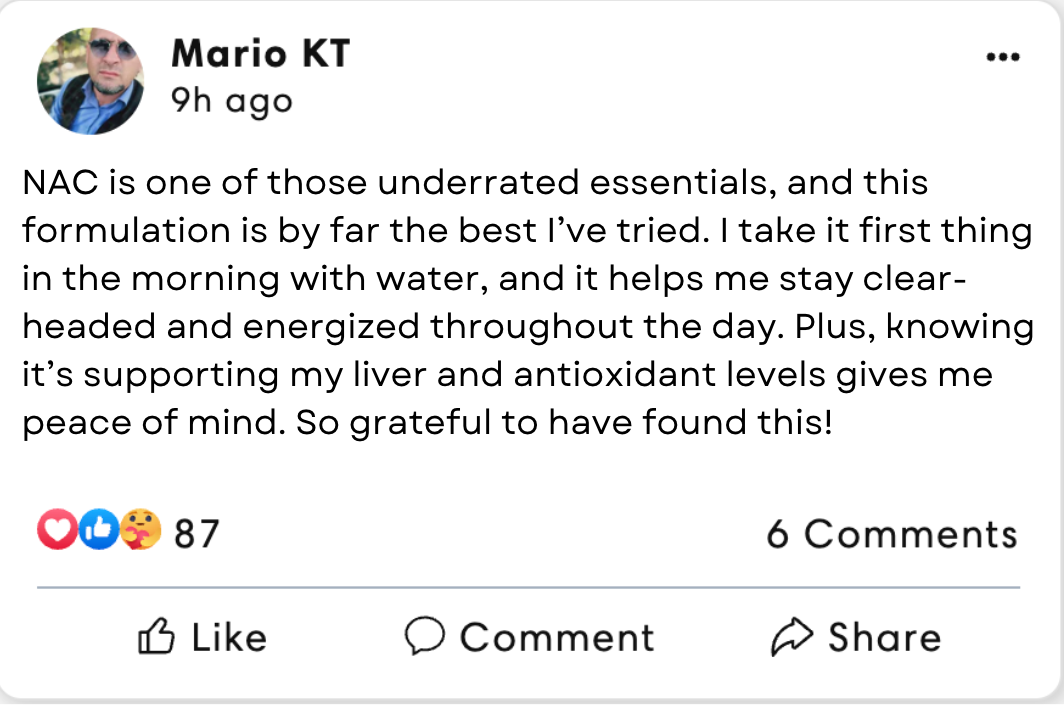The width and height of the screenshot is (1064, 712).
Task: Select the Comment button label
Action: (x=556, y=638)
